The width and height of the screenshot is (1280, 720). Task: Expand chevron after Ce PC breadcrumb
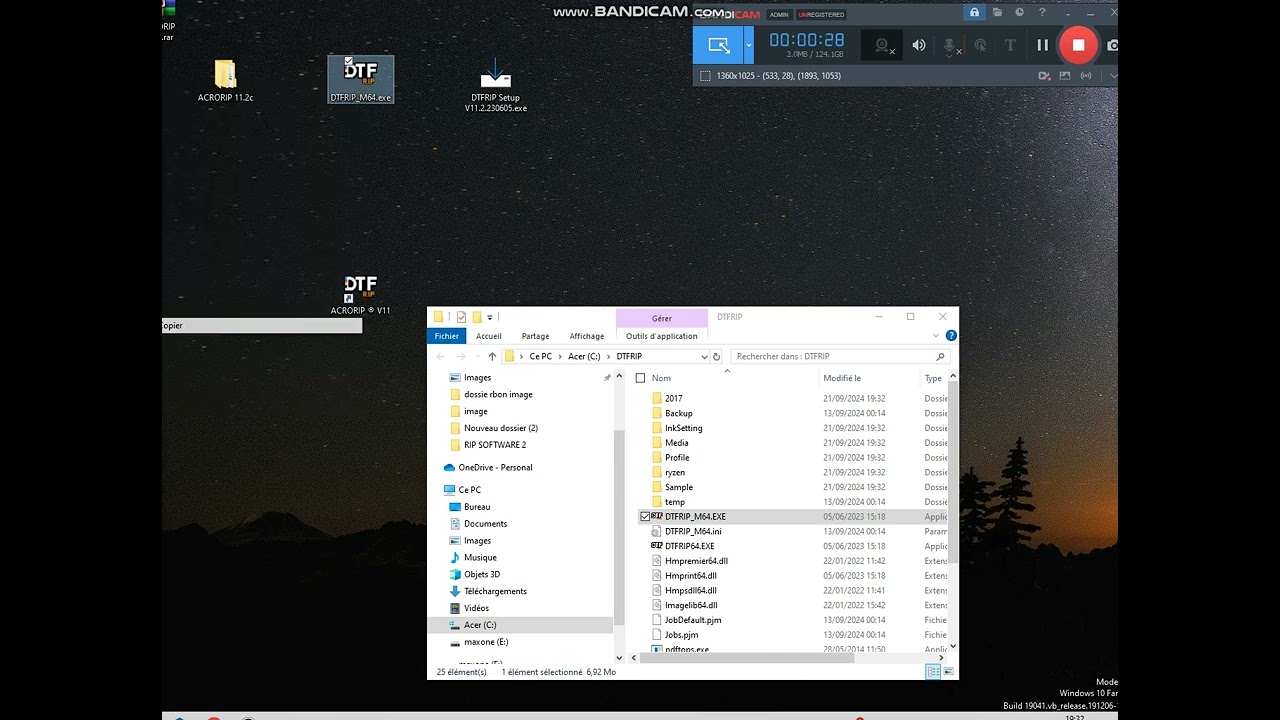560,356
